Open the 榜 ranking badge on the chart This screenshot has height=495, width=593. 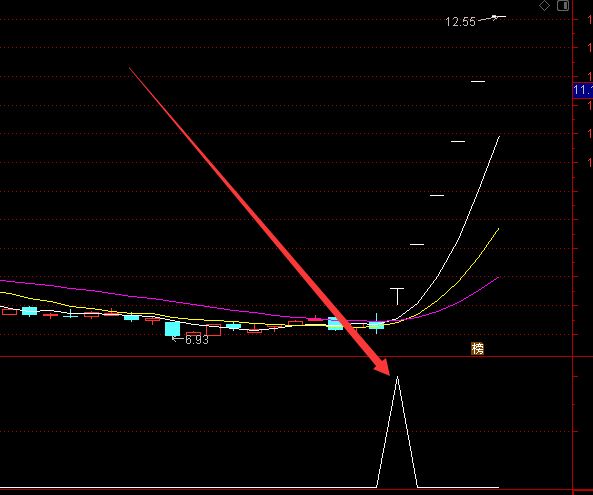478,348
